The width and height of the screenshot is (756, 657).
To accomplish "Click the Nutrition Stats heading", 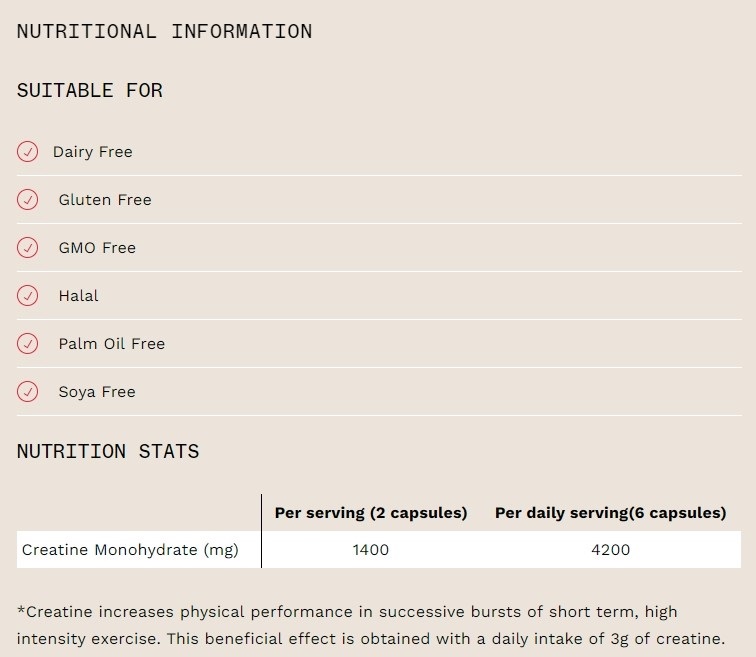I will [108, 452].
